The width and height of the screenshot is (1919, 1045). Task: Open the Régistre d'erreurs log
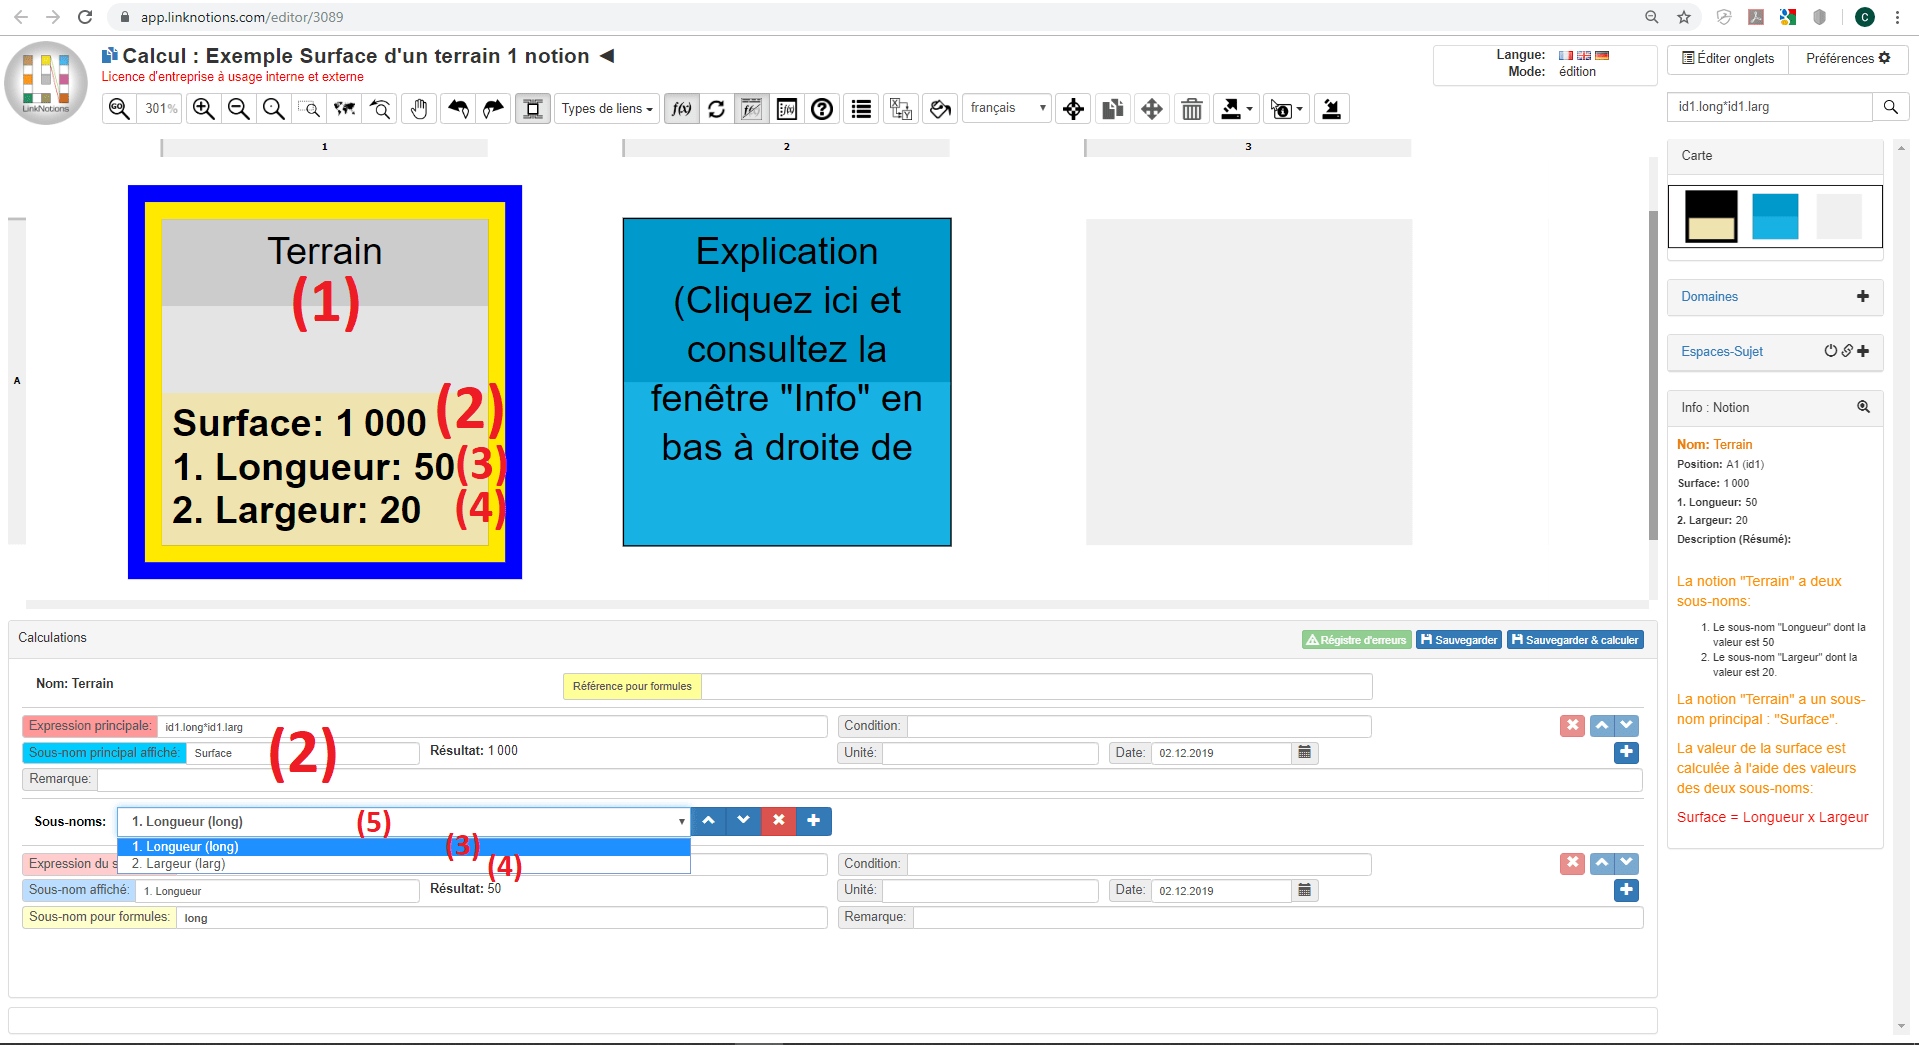[x=1357, y=640]
